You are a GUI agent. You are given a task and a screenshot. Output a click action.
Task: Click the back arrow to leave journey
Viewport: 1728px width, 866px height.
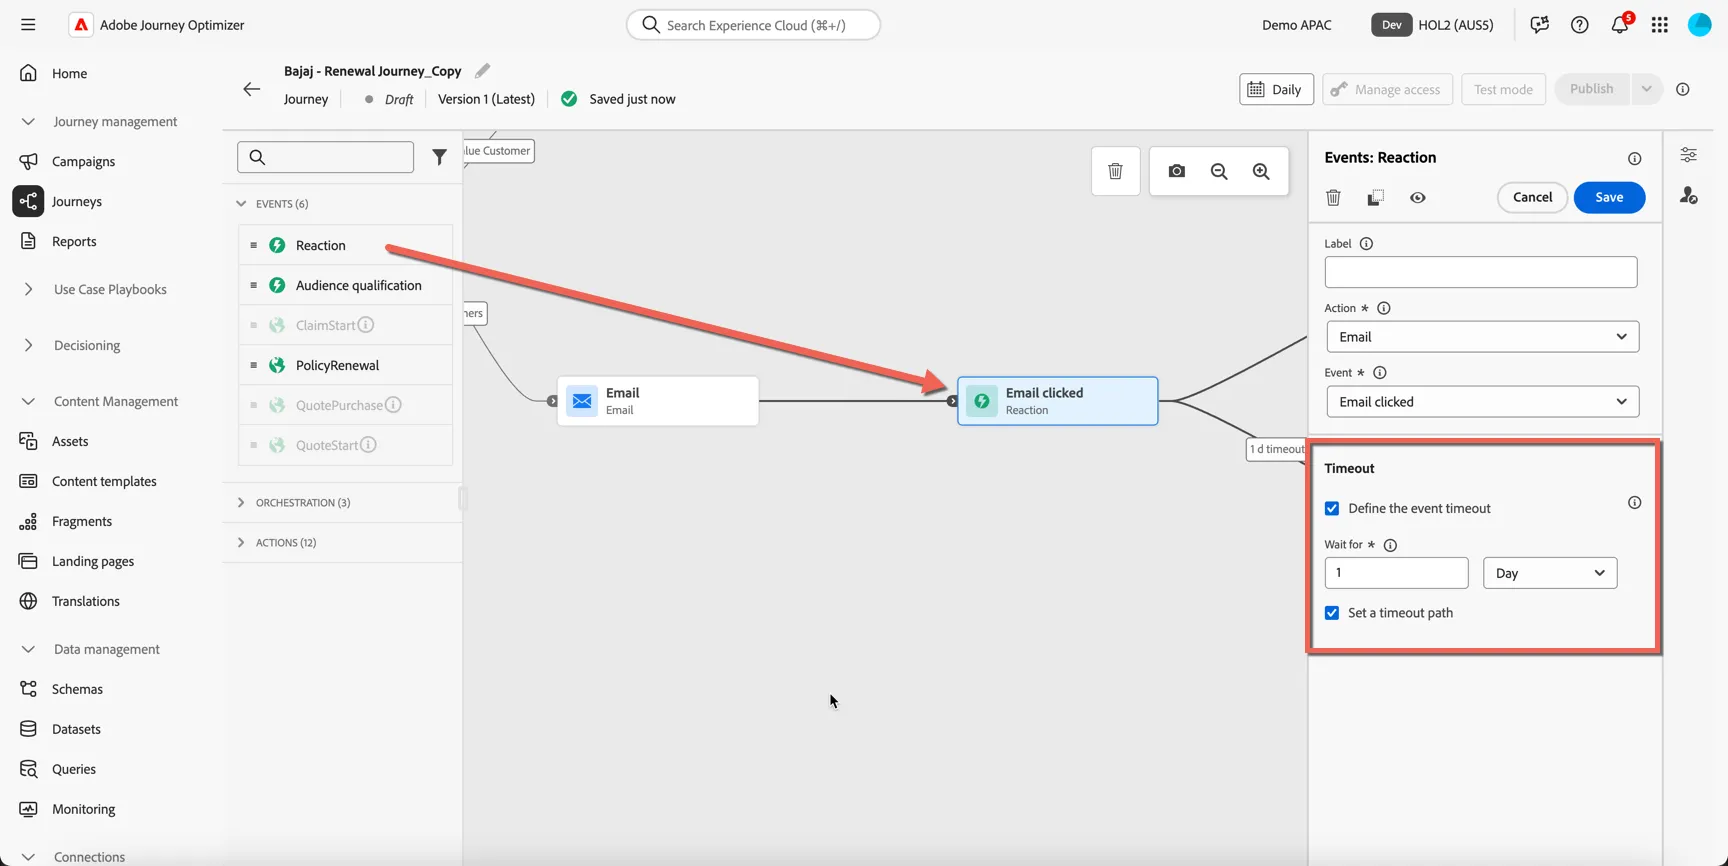251,89
